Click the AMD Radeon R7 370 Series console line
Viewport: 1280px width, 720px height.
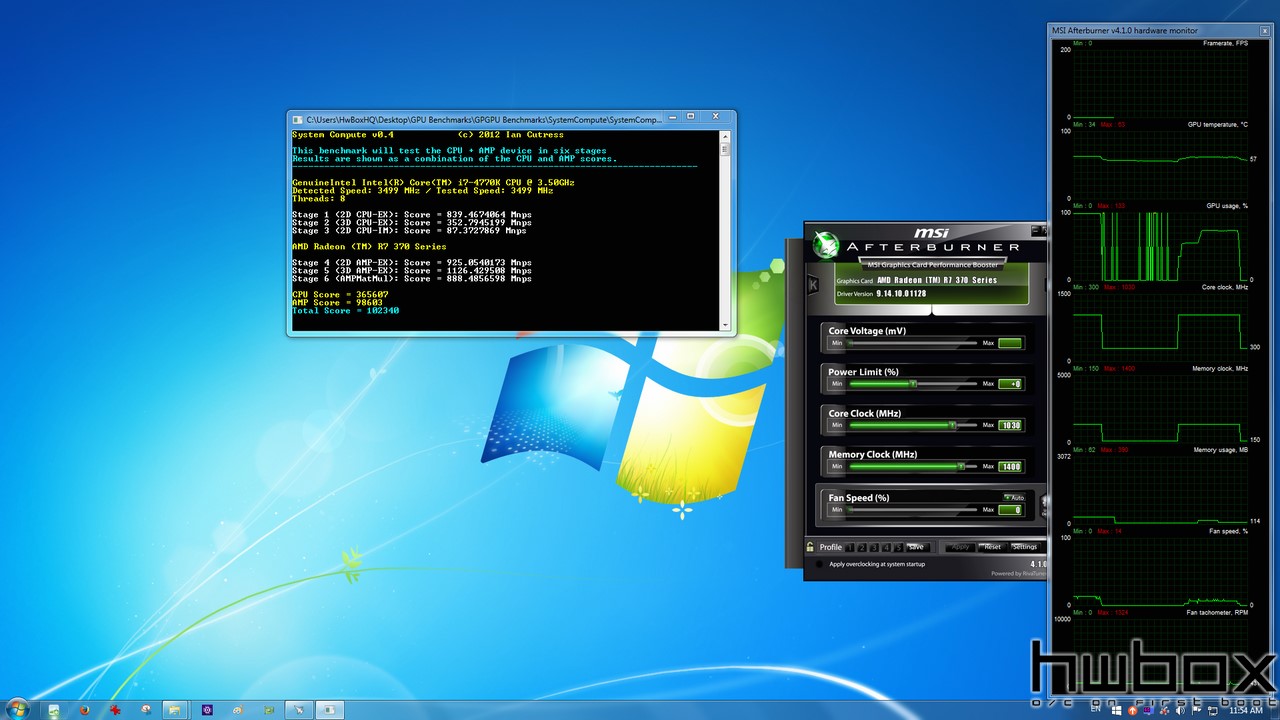[x=369, y=246]
